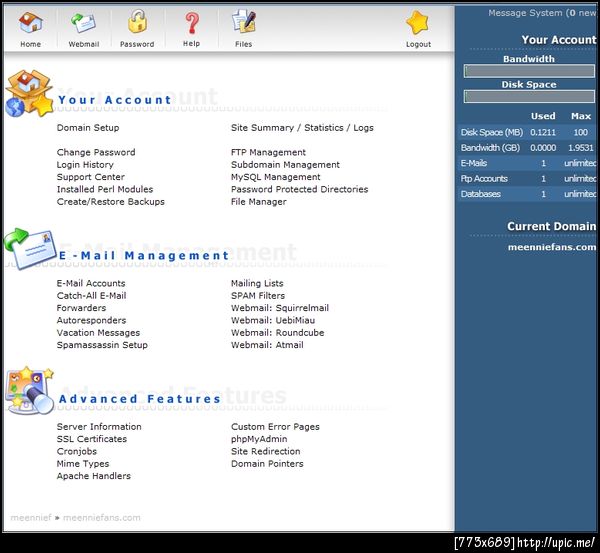Image resolution: width=600 pixels, height=553 pixels.
Task: Go to Change Password link
Action: (x=96, y=152)
